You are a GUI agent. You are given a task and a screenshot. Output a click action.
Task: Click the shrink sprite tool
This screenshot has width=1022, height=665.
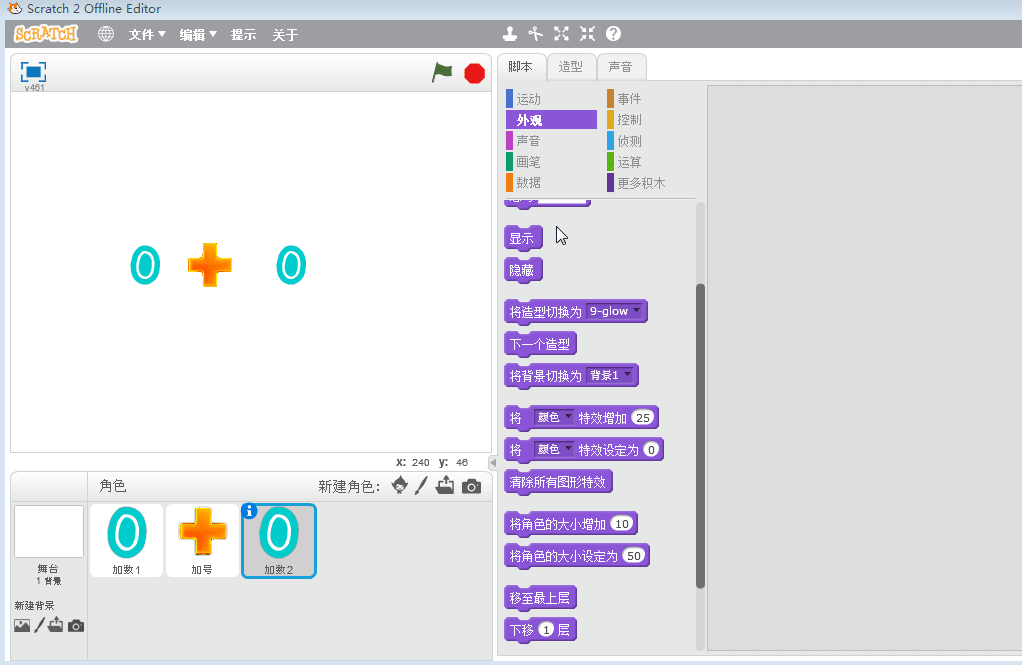point(587,34)
